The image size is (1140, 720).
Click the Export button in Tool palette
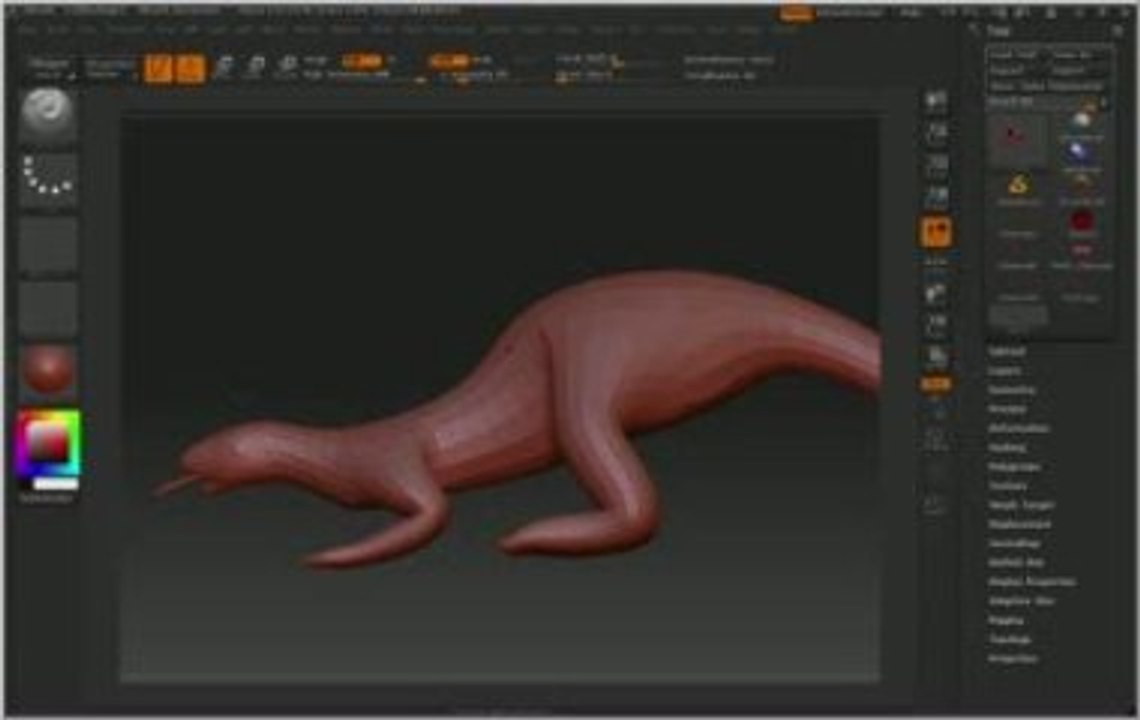(x=1075, y=71)
